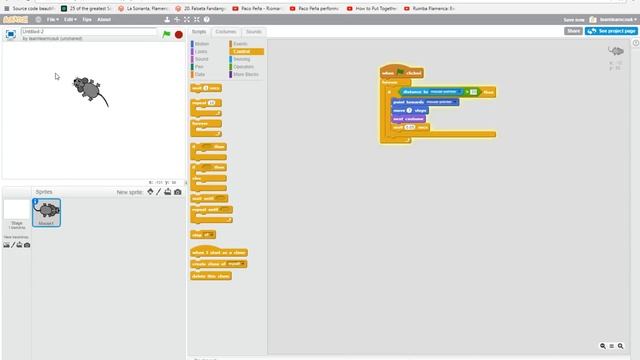The height and width of the screenshot is (360, 640).
Task: Select the Block help question-mark tool
Action: pyautogui.click(x=207, y=19)
